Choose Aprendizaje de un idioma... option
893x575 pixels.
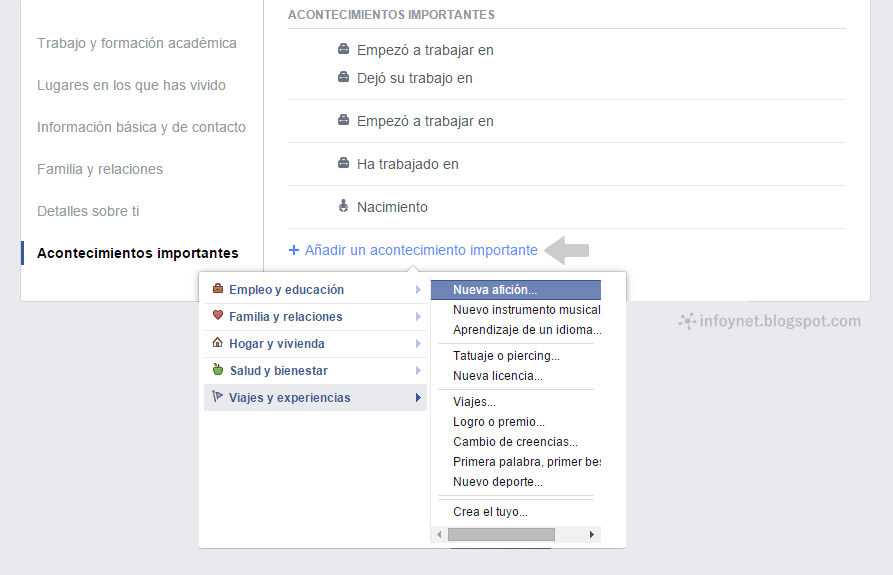516,330
